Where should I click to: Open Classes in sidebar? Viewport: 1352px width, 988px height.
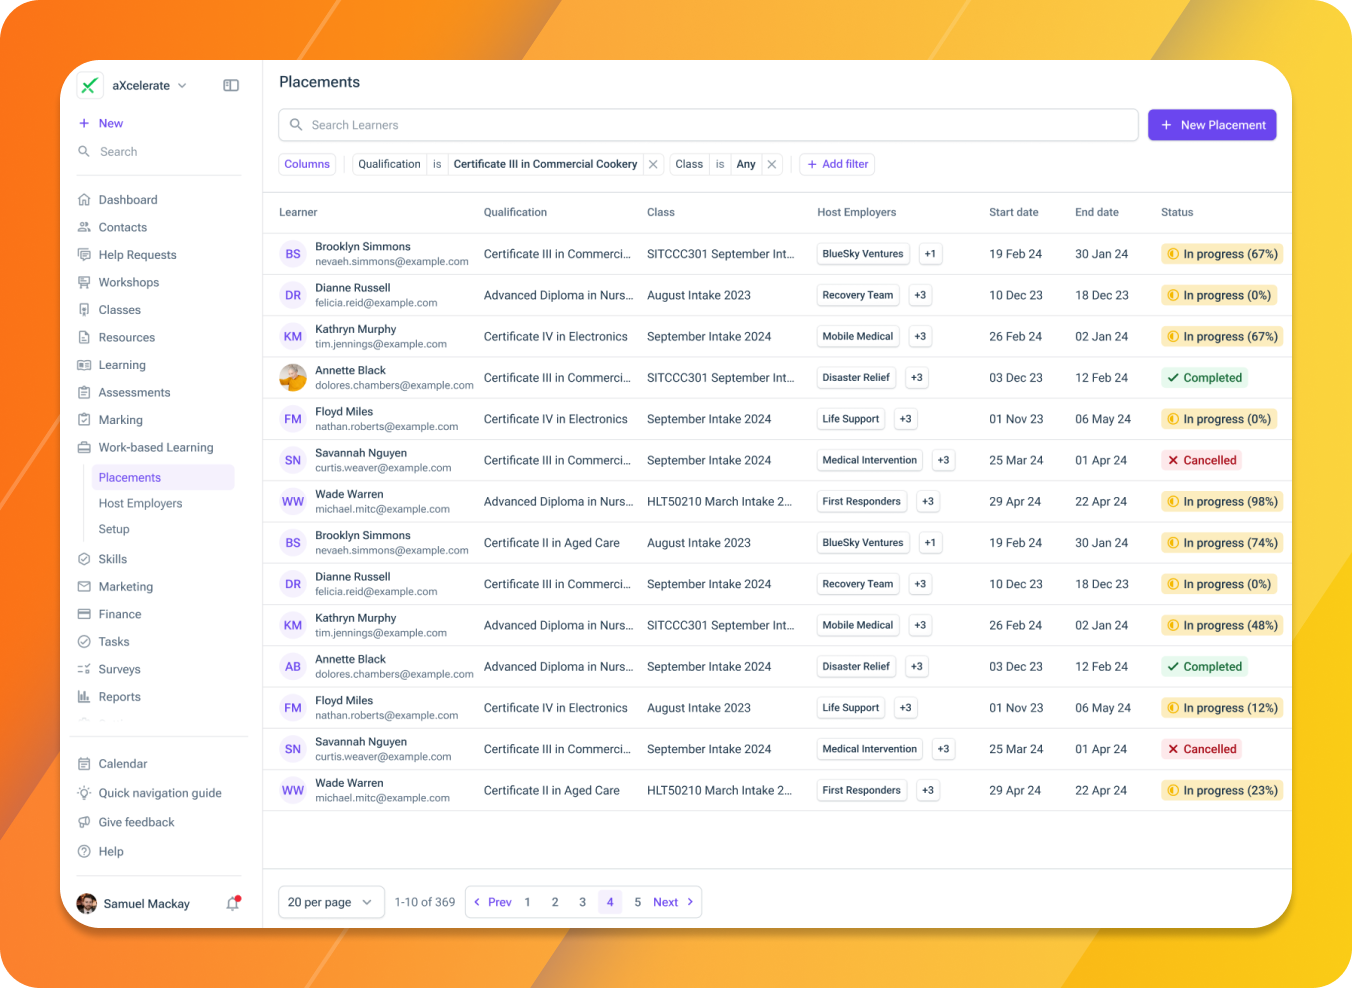[x=120, y=310]
